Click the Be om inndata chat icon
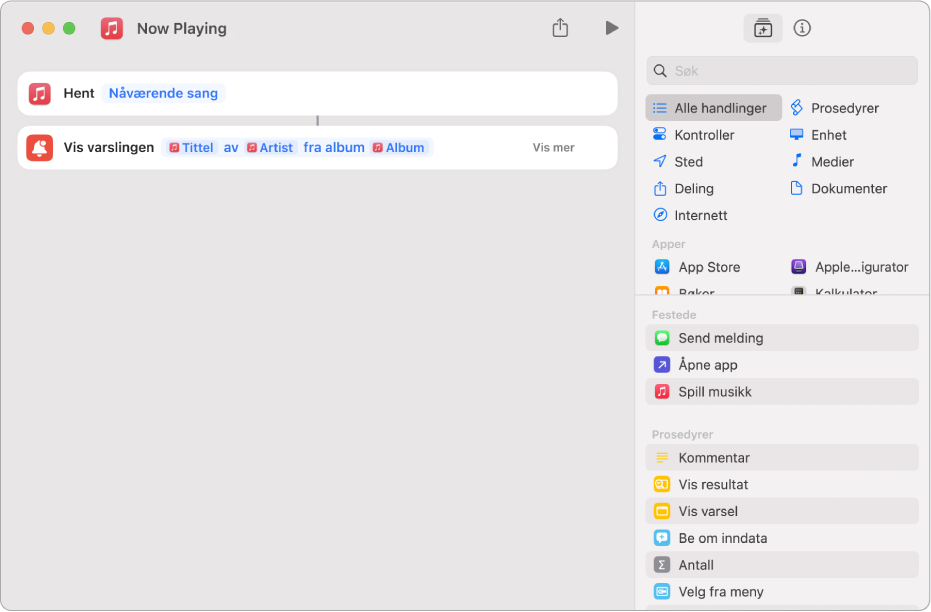Image resolution: width=931 pixels, height=612 pixels. (x=662, y=538)
